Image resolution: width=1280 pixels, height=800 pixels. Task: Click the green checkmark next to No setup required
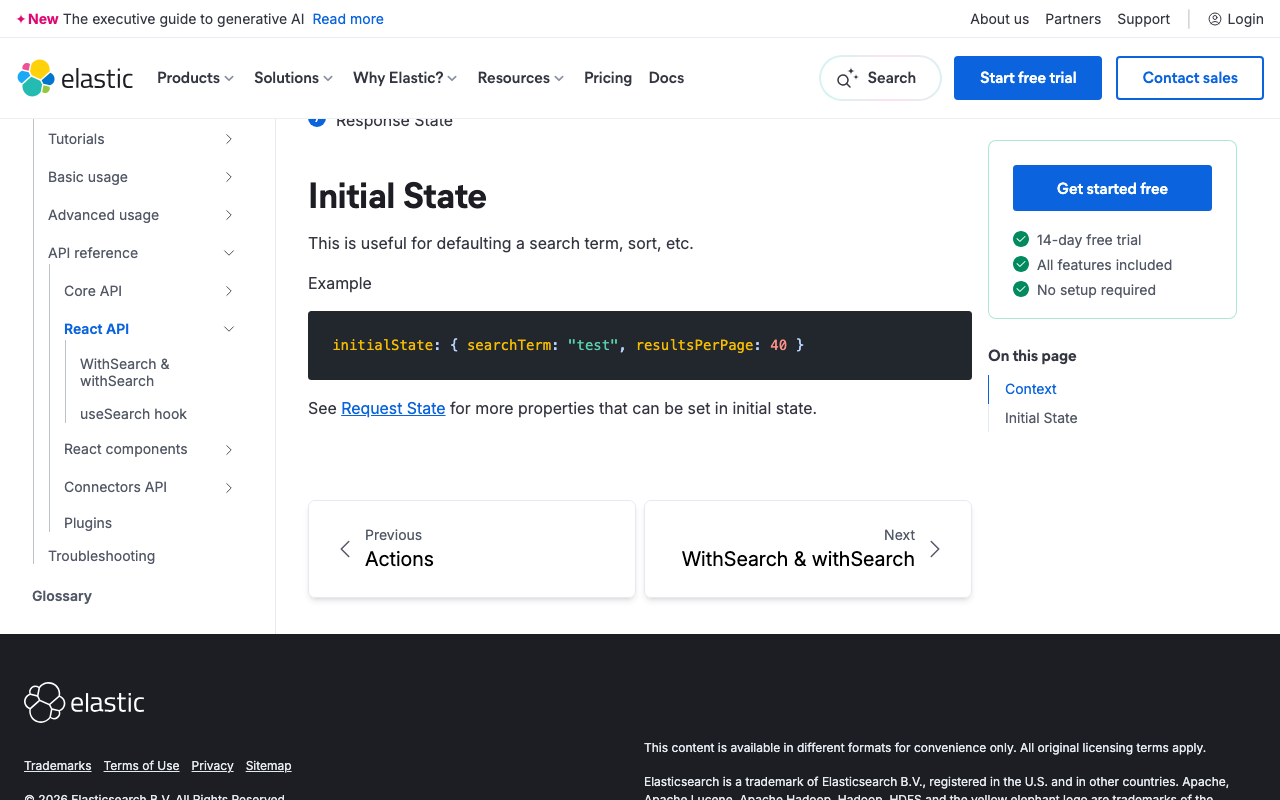(x=1020, y=290)
